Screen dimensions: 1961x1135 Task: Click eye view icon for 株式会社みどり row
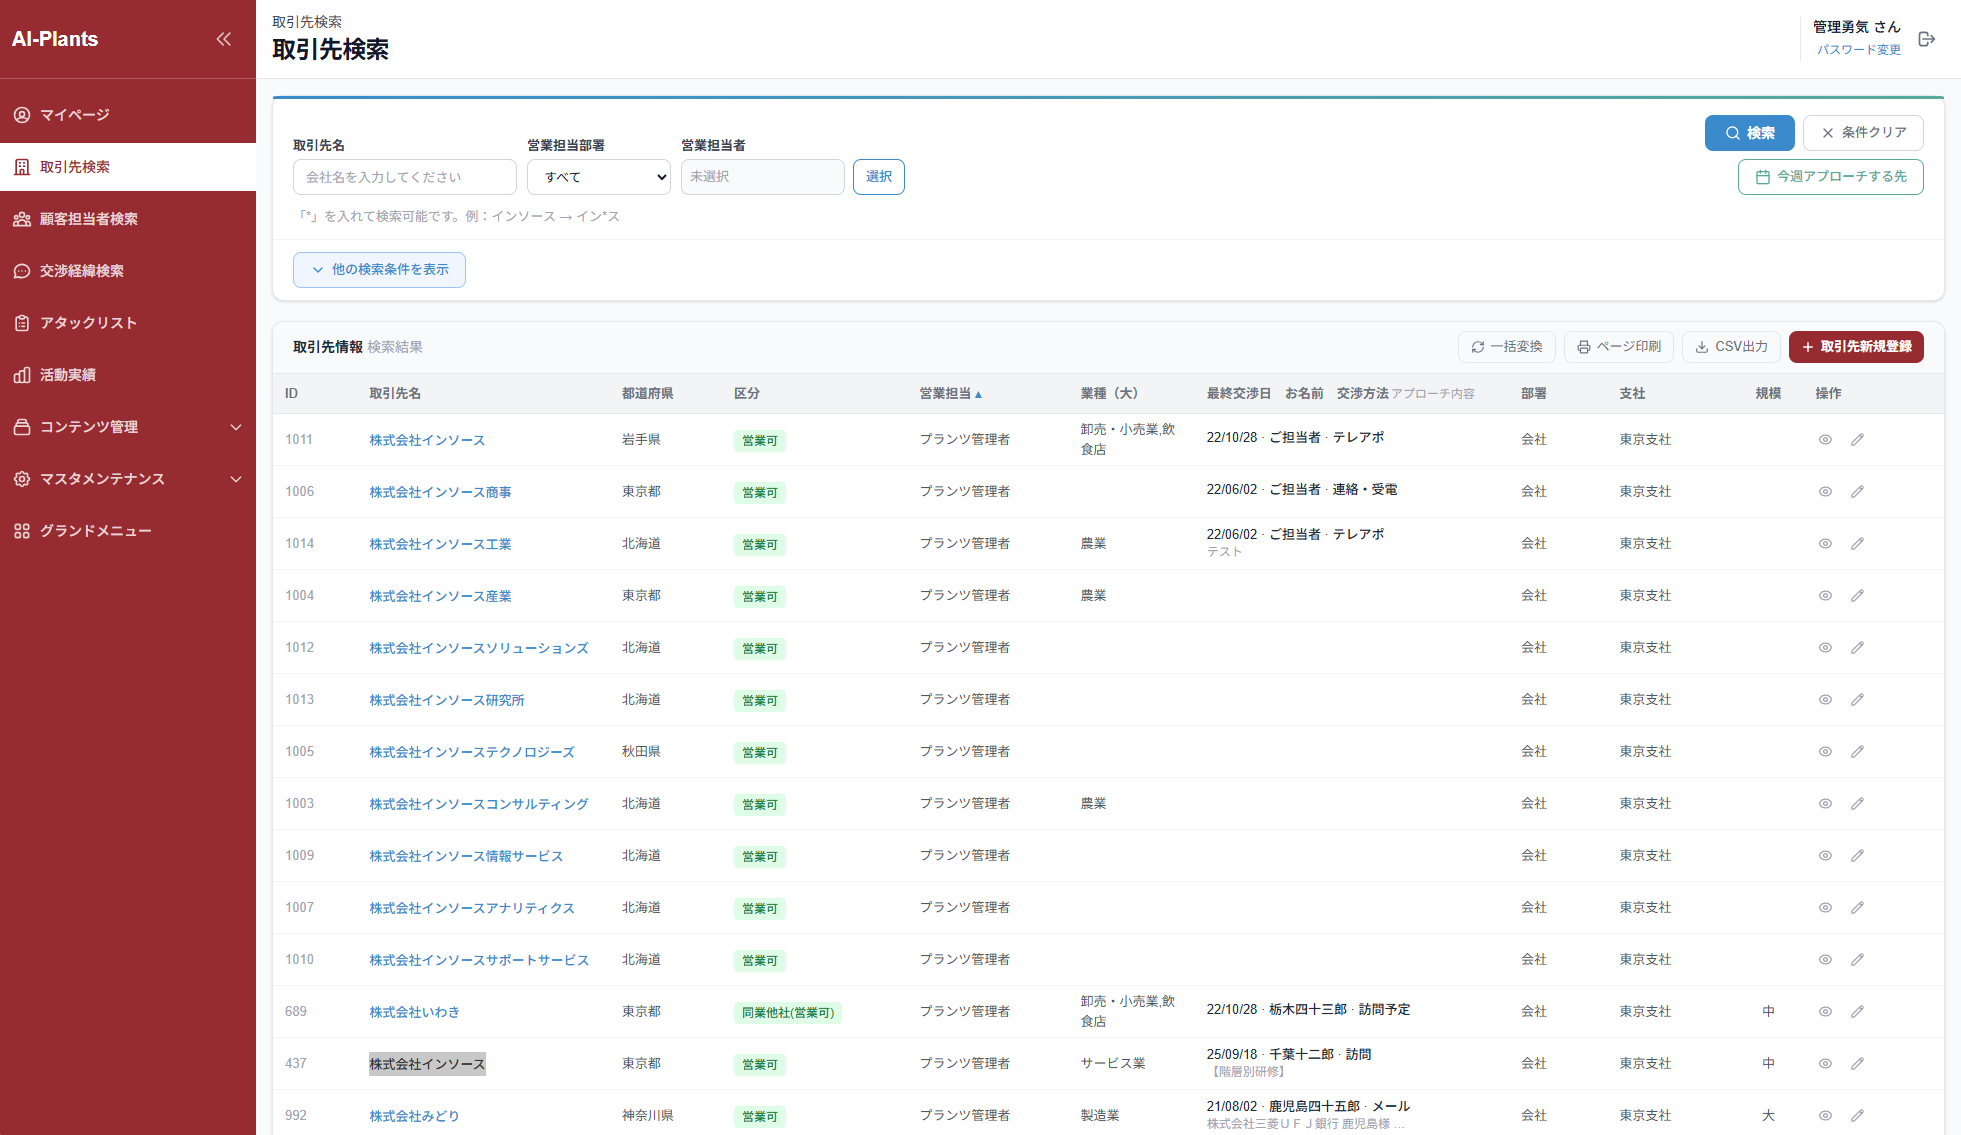tap(1825, 1116)
